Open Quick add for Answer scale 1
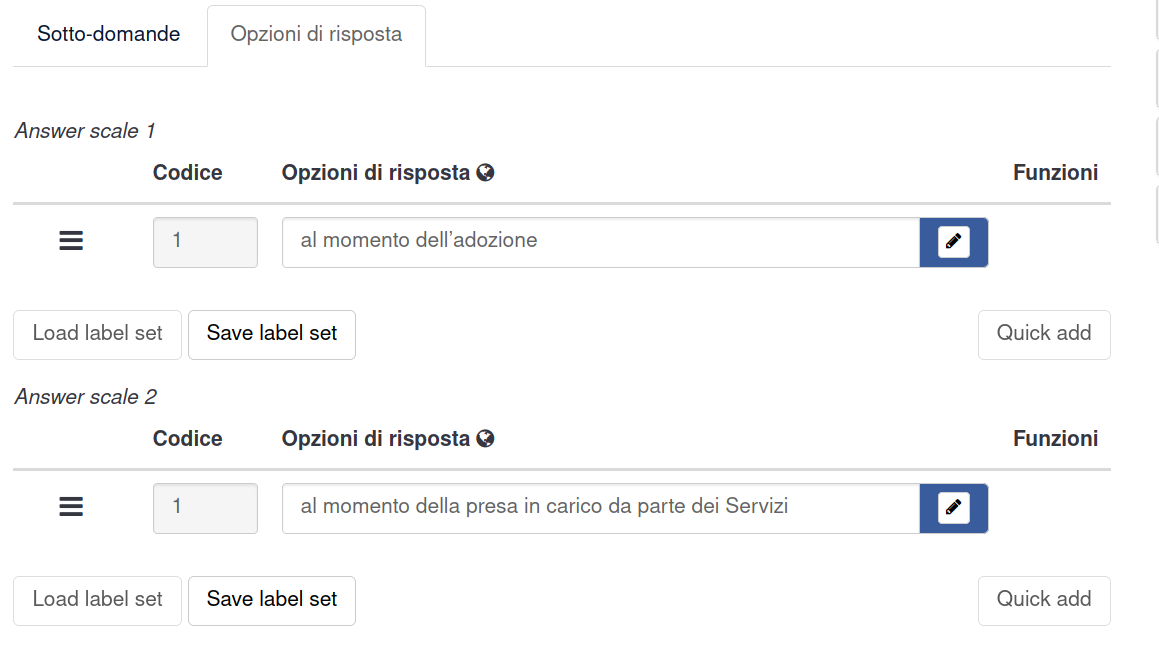Screen dimensions: 1159x651 click(1043, 334)
